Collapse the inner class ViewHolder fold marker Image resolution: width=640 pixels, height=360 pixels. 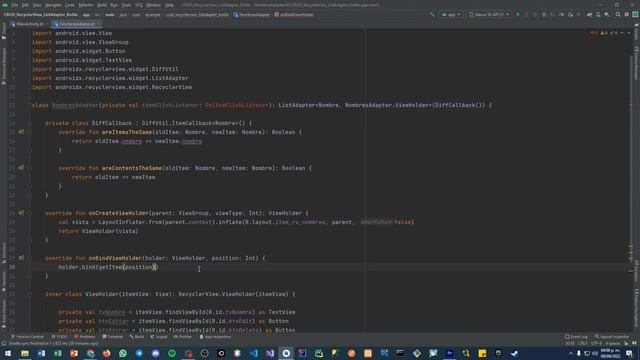click(29, 294)
